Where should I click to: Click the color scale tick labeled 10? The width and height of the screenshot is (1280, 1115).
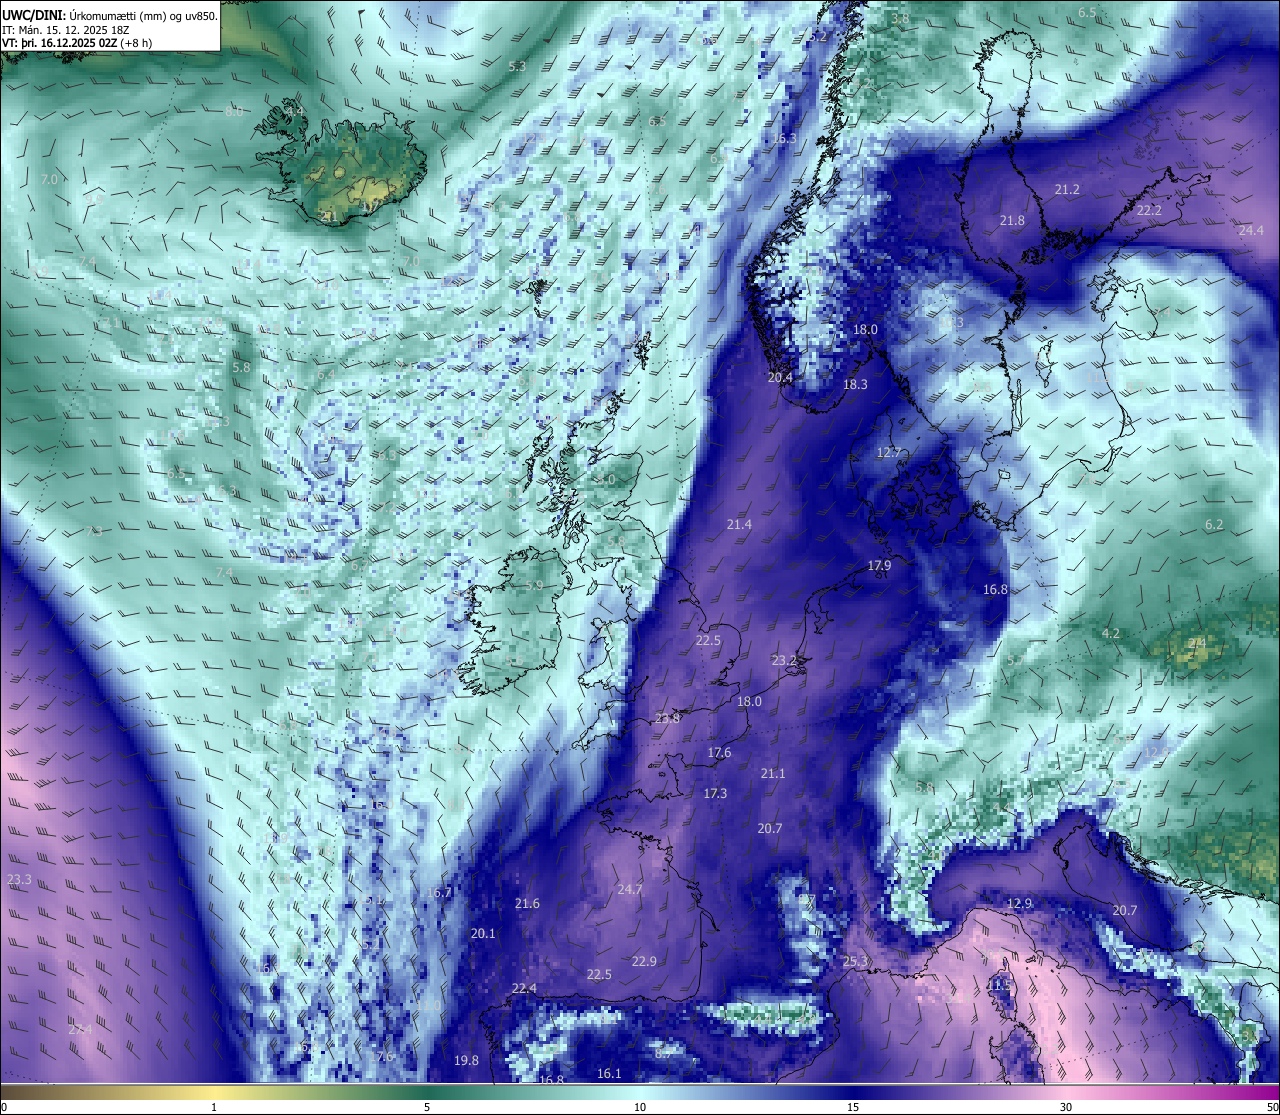640,1106
